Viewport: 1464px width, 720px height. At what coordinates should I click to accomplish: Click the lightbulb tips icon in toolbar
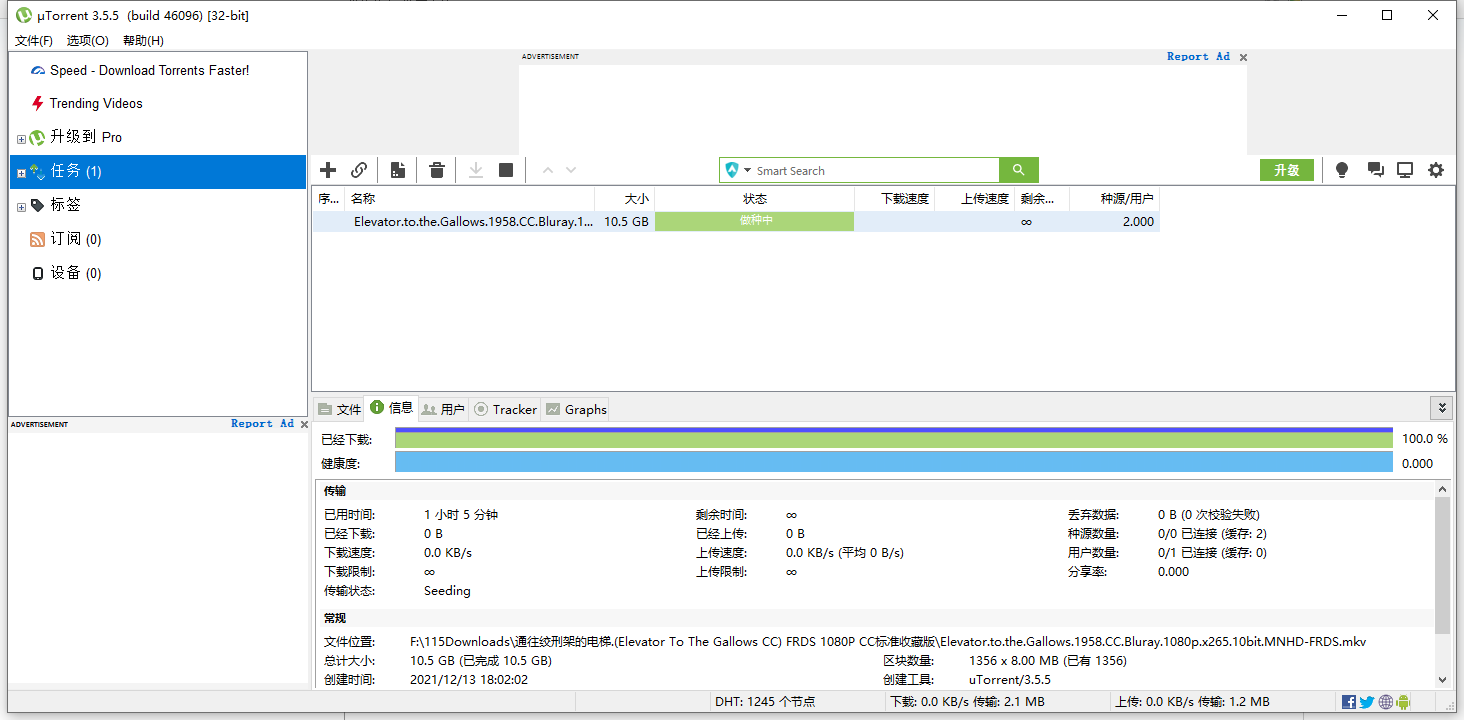pyautogui.click(x=1342, y=170)
